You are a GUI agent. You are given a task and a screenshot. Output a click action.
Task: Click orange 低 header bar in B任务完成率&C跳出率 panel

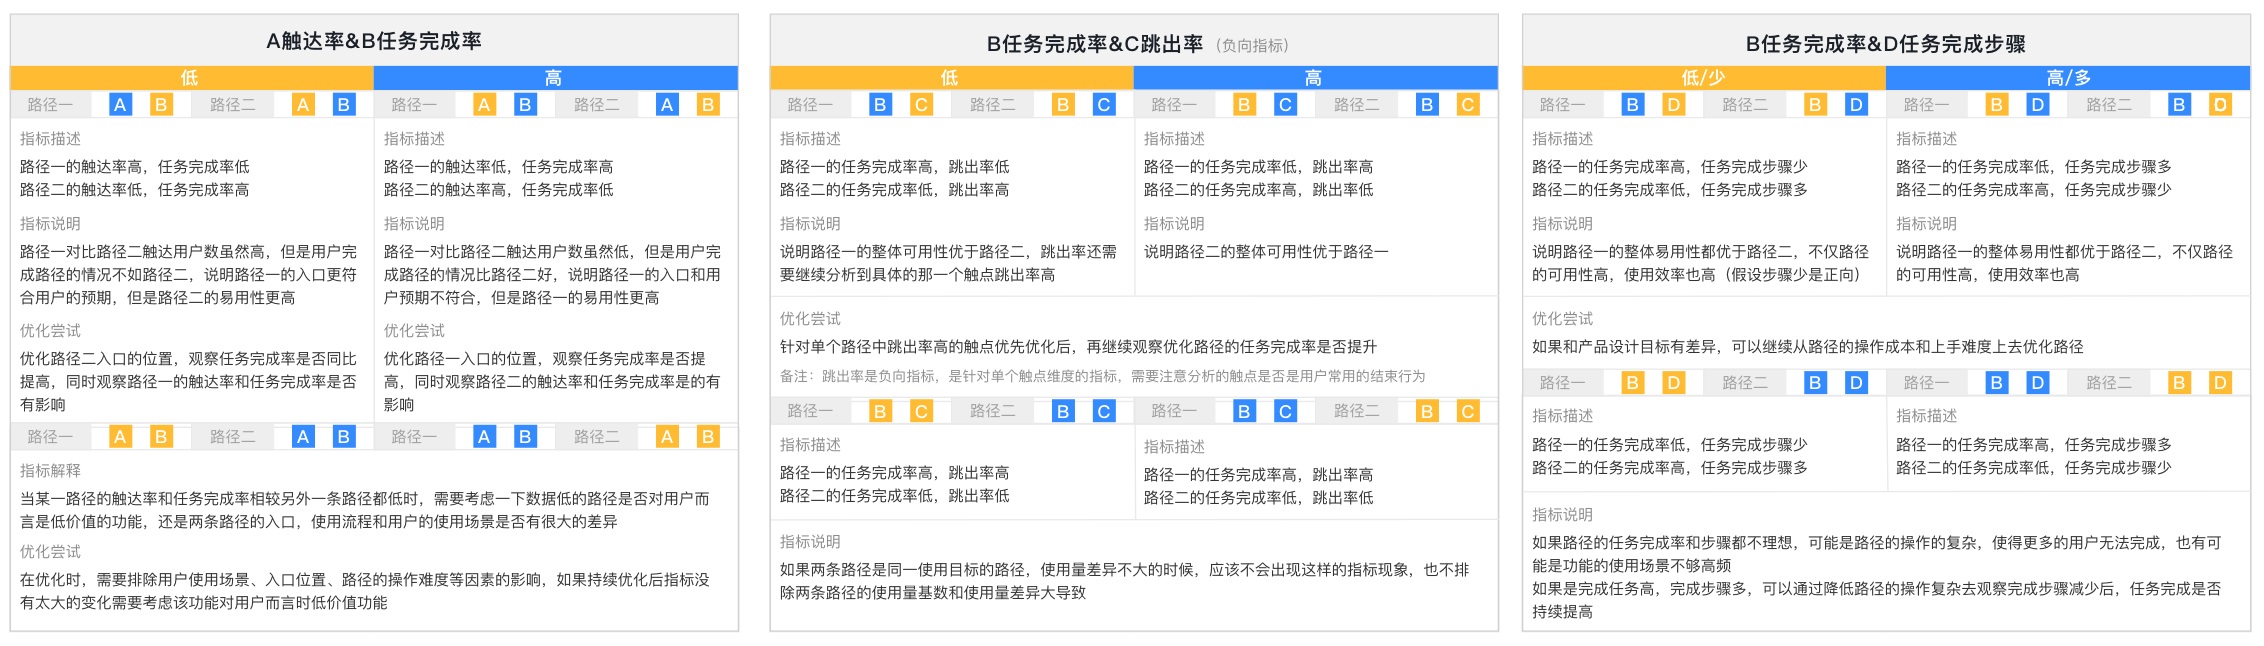pos(950,78)
